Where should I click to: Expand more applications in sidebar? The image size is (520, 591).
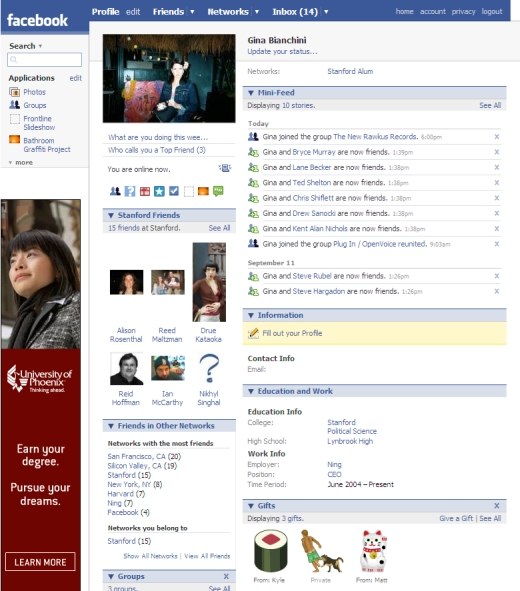point(21,162)
